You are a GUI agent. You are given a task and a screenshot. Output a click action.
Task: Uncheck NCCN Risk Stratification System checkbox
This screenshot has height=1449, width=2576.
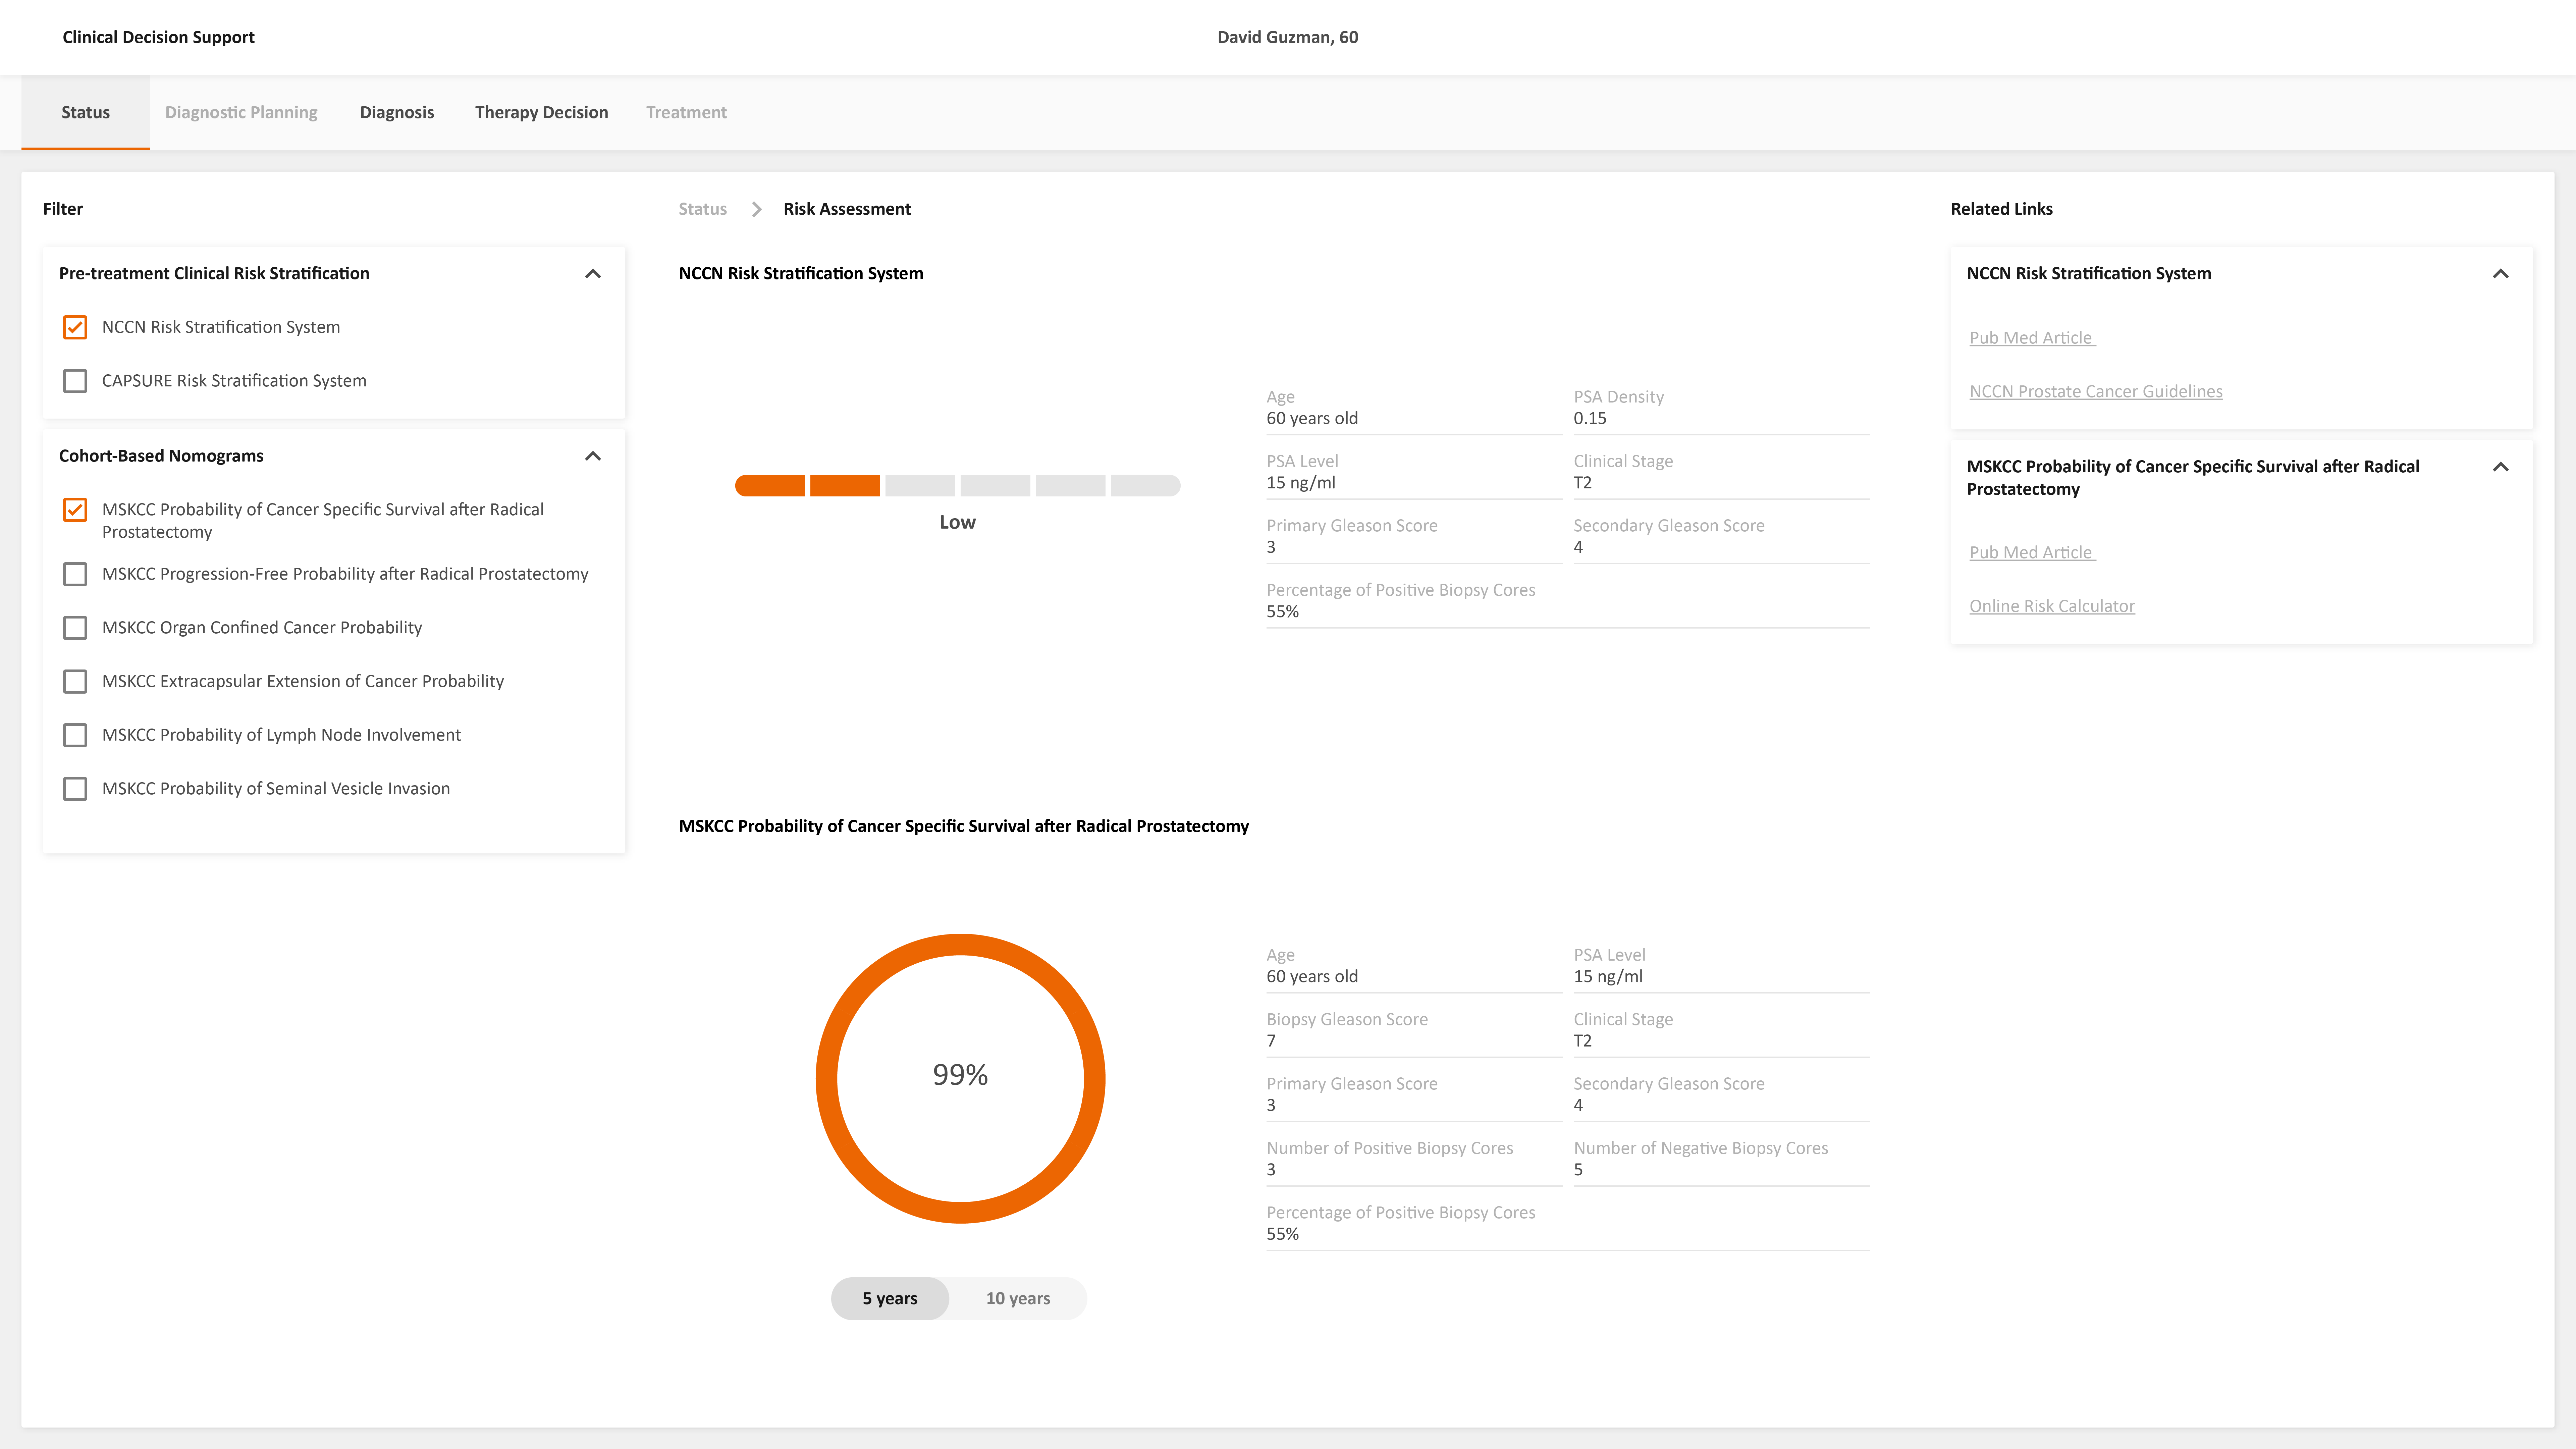point(75,327)
